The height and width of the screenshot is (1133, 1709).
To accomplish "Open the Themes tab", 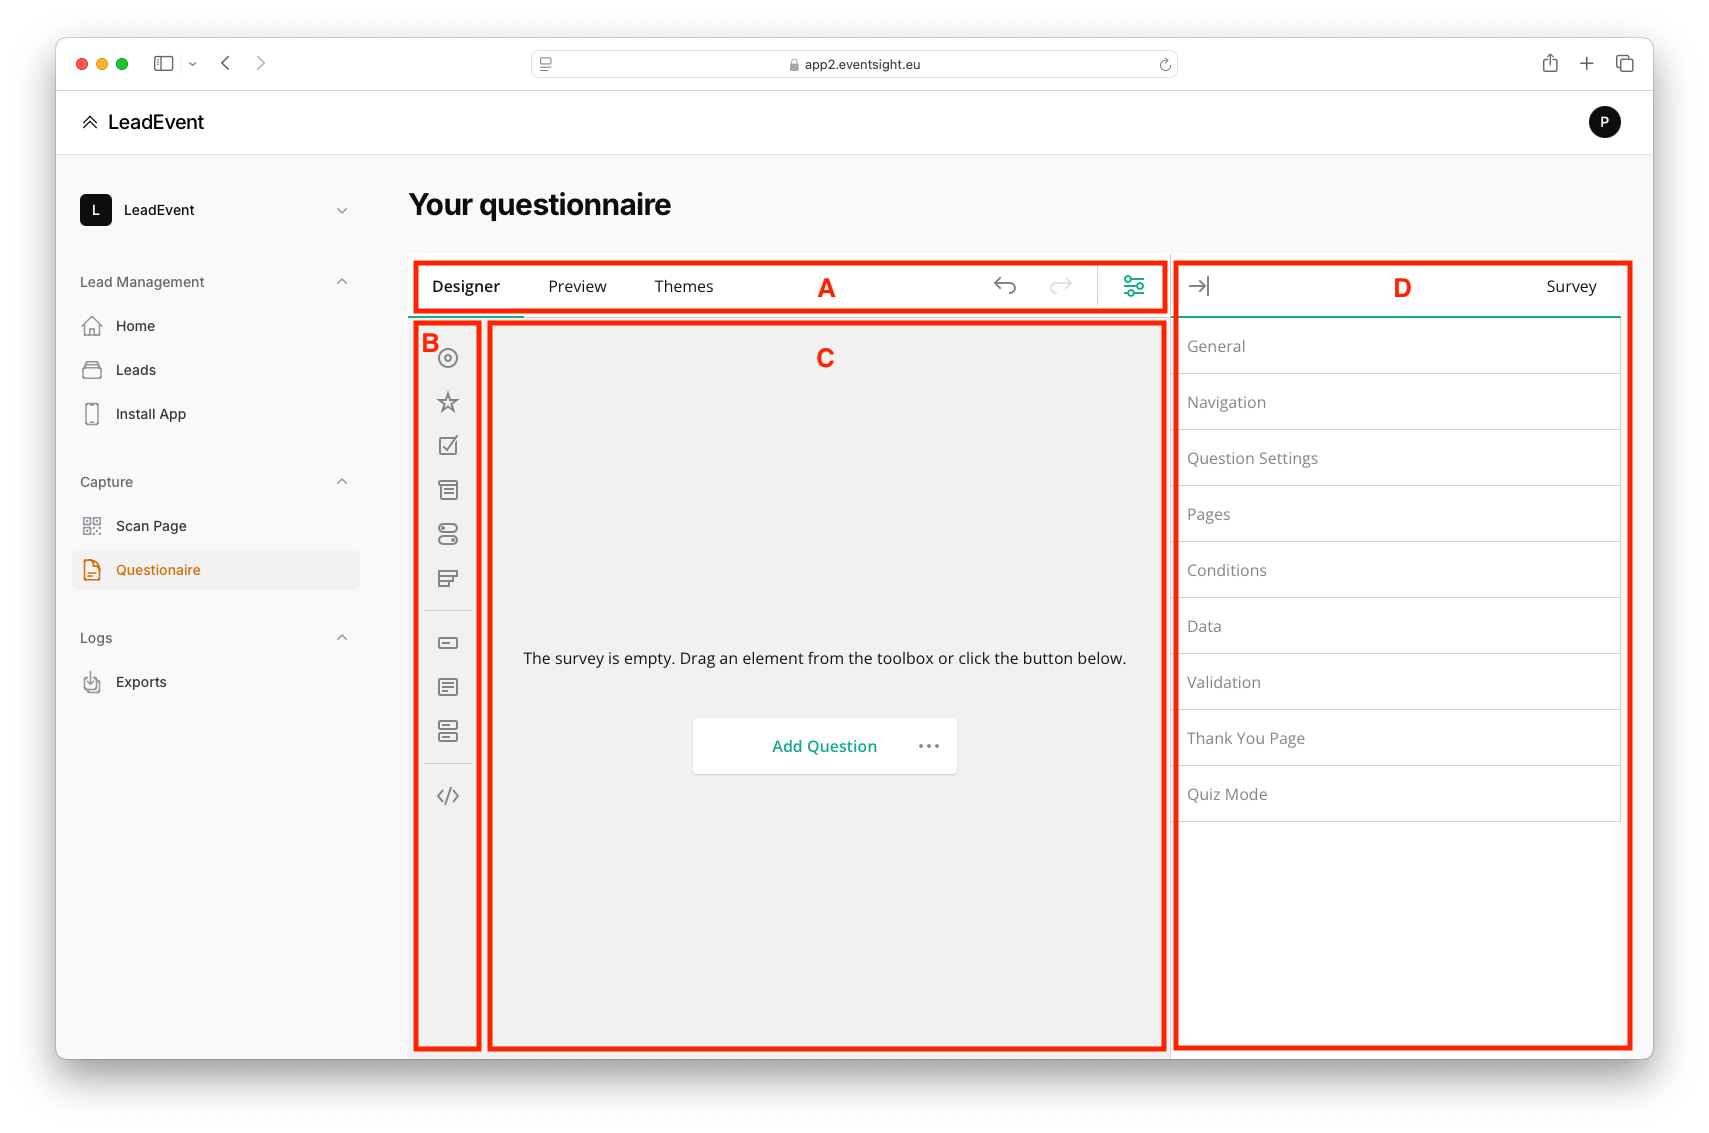I will [684, 286].
